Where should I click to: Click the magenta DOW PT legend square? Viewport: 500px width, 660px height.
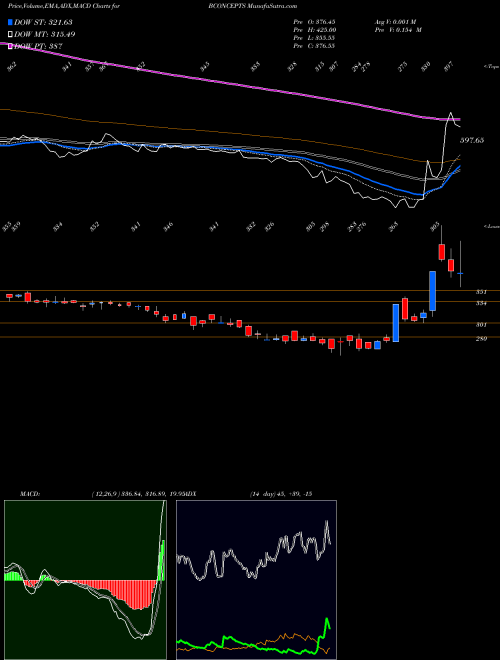11,46
